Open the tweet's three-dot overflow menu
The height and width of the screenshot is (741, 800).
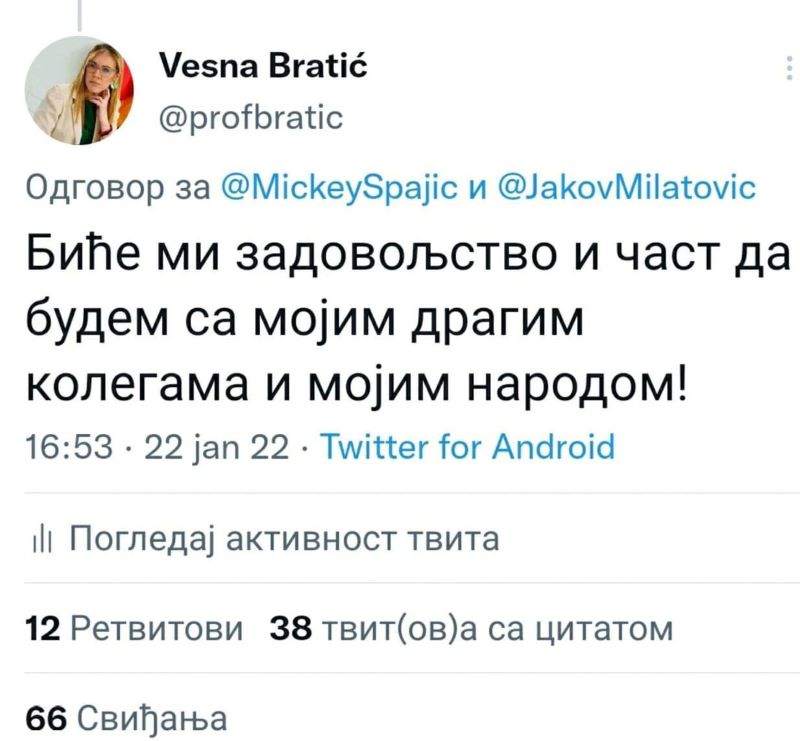point(790,67)
